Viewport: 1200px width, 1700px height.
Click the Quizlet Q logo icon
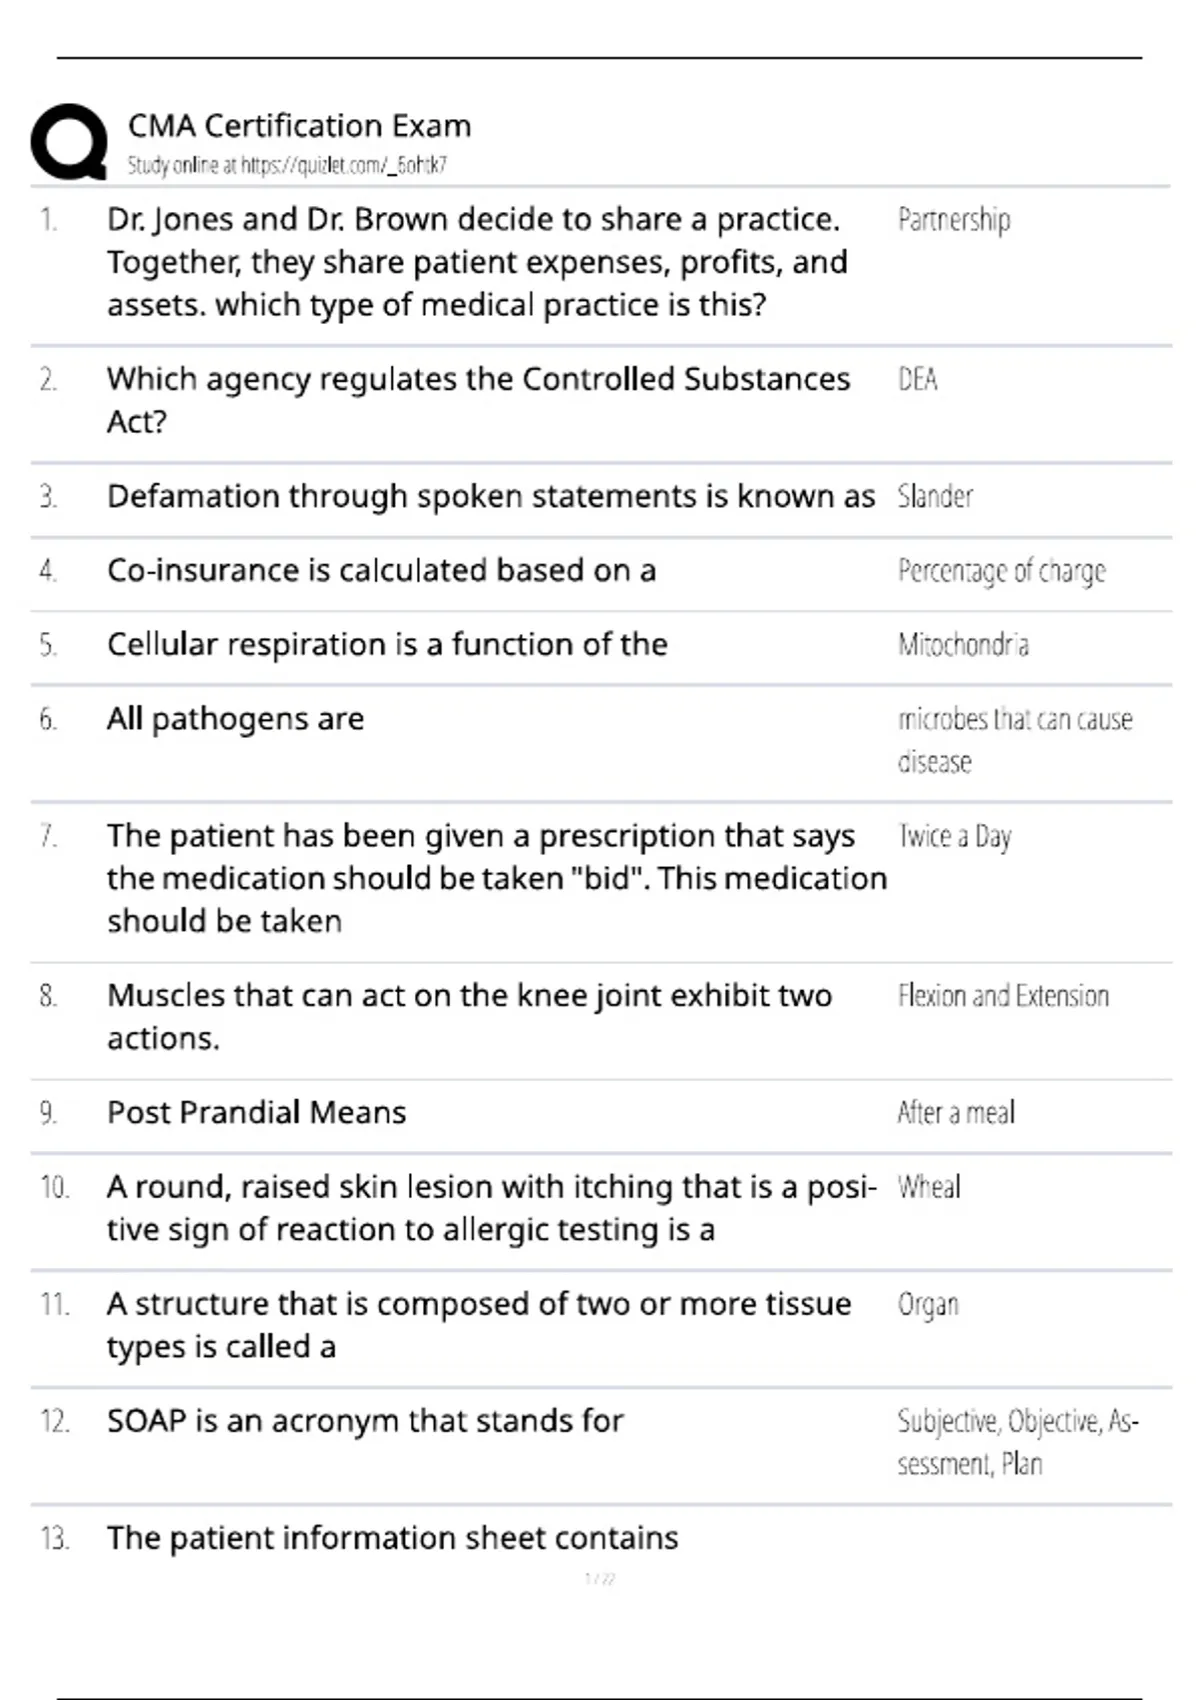(x=69, y=142)
